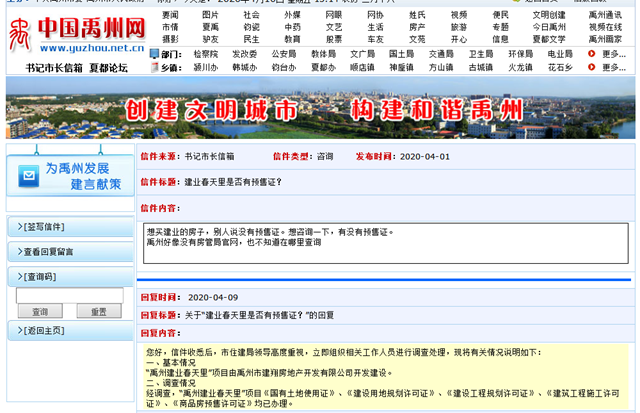
Task: Open the 钧台办 township link
Action: click(284, 67)
